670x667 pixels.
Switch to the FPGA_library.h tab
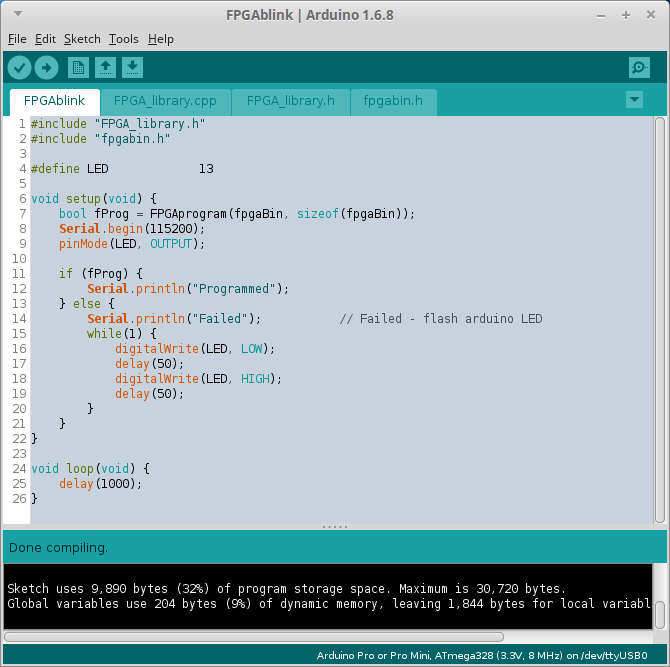[291, 101]
